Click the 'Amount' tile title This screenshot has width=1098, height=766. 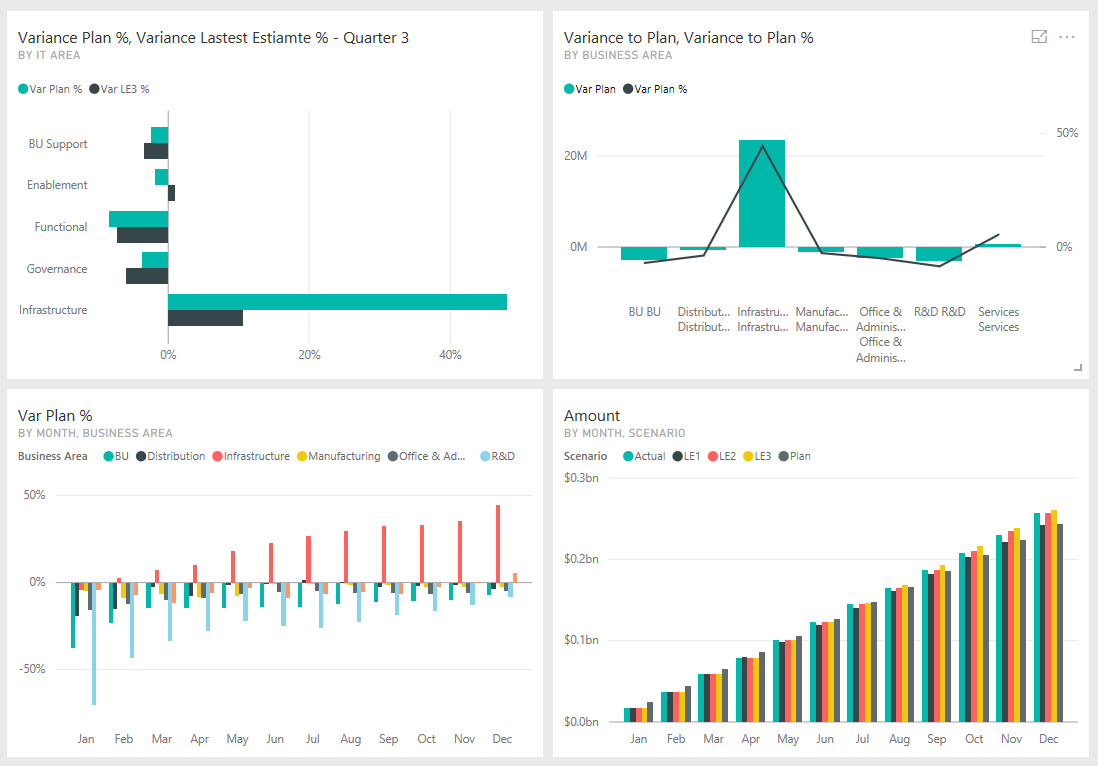click(x=592, y=416)
